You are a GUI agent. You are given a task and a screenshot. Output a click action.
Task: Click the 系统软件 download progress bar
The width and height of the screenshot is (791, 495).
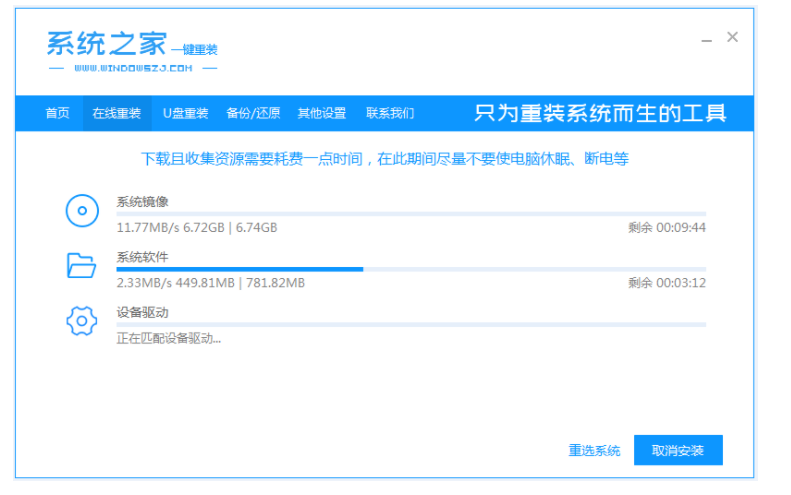point(410,269)
